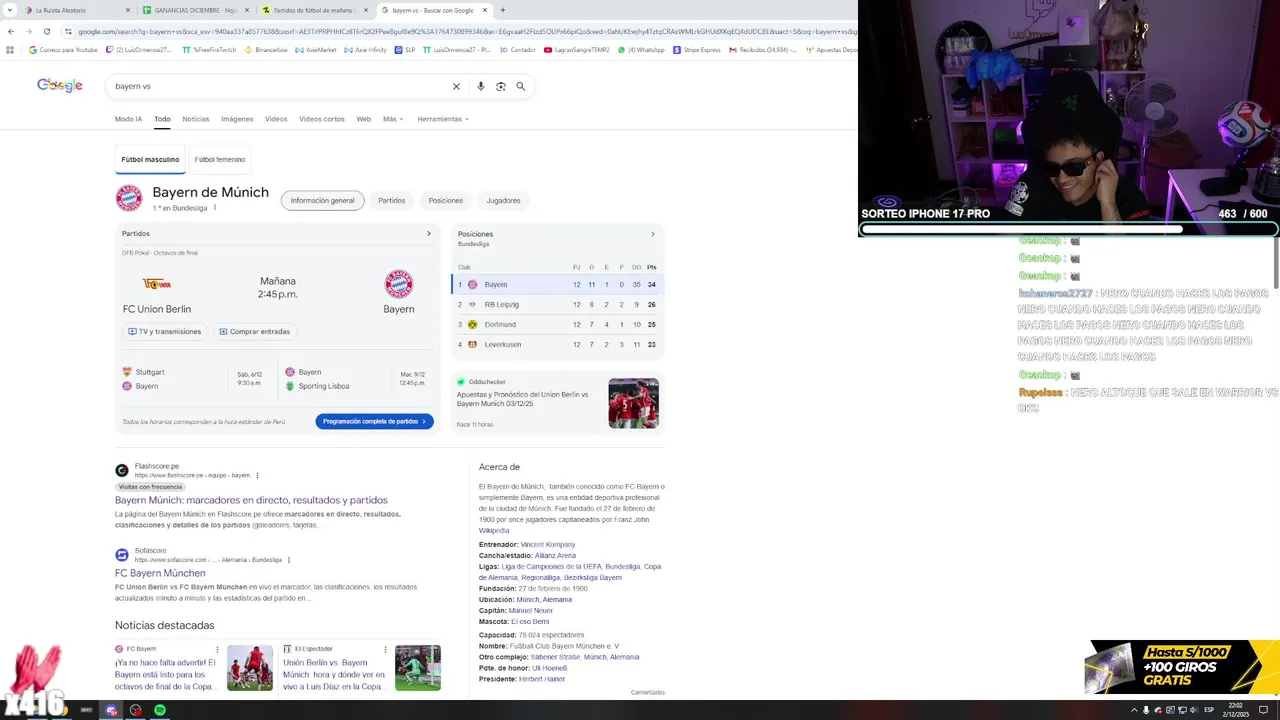The width and height of the screenshot is (1280, 720).
Task: Open new browser tab with plus
Action: tap(502, 10)
